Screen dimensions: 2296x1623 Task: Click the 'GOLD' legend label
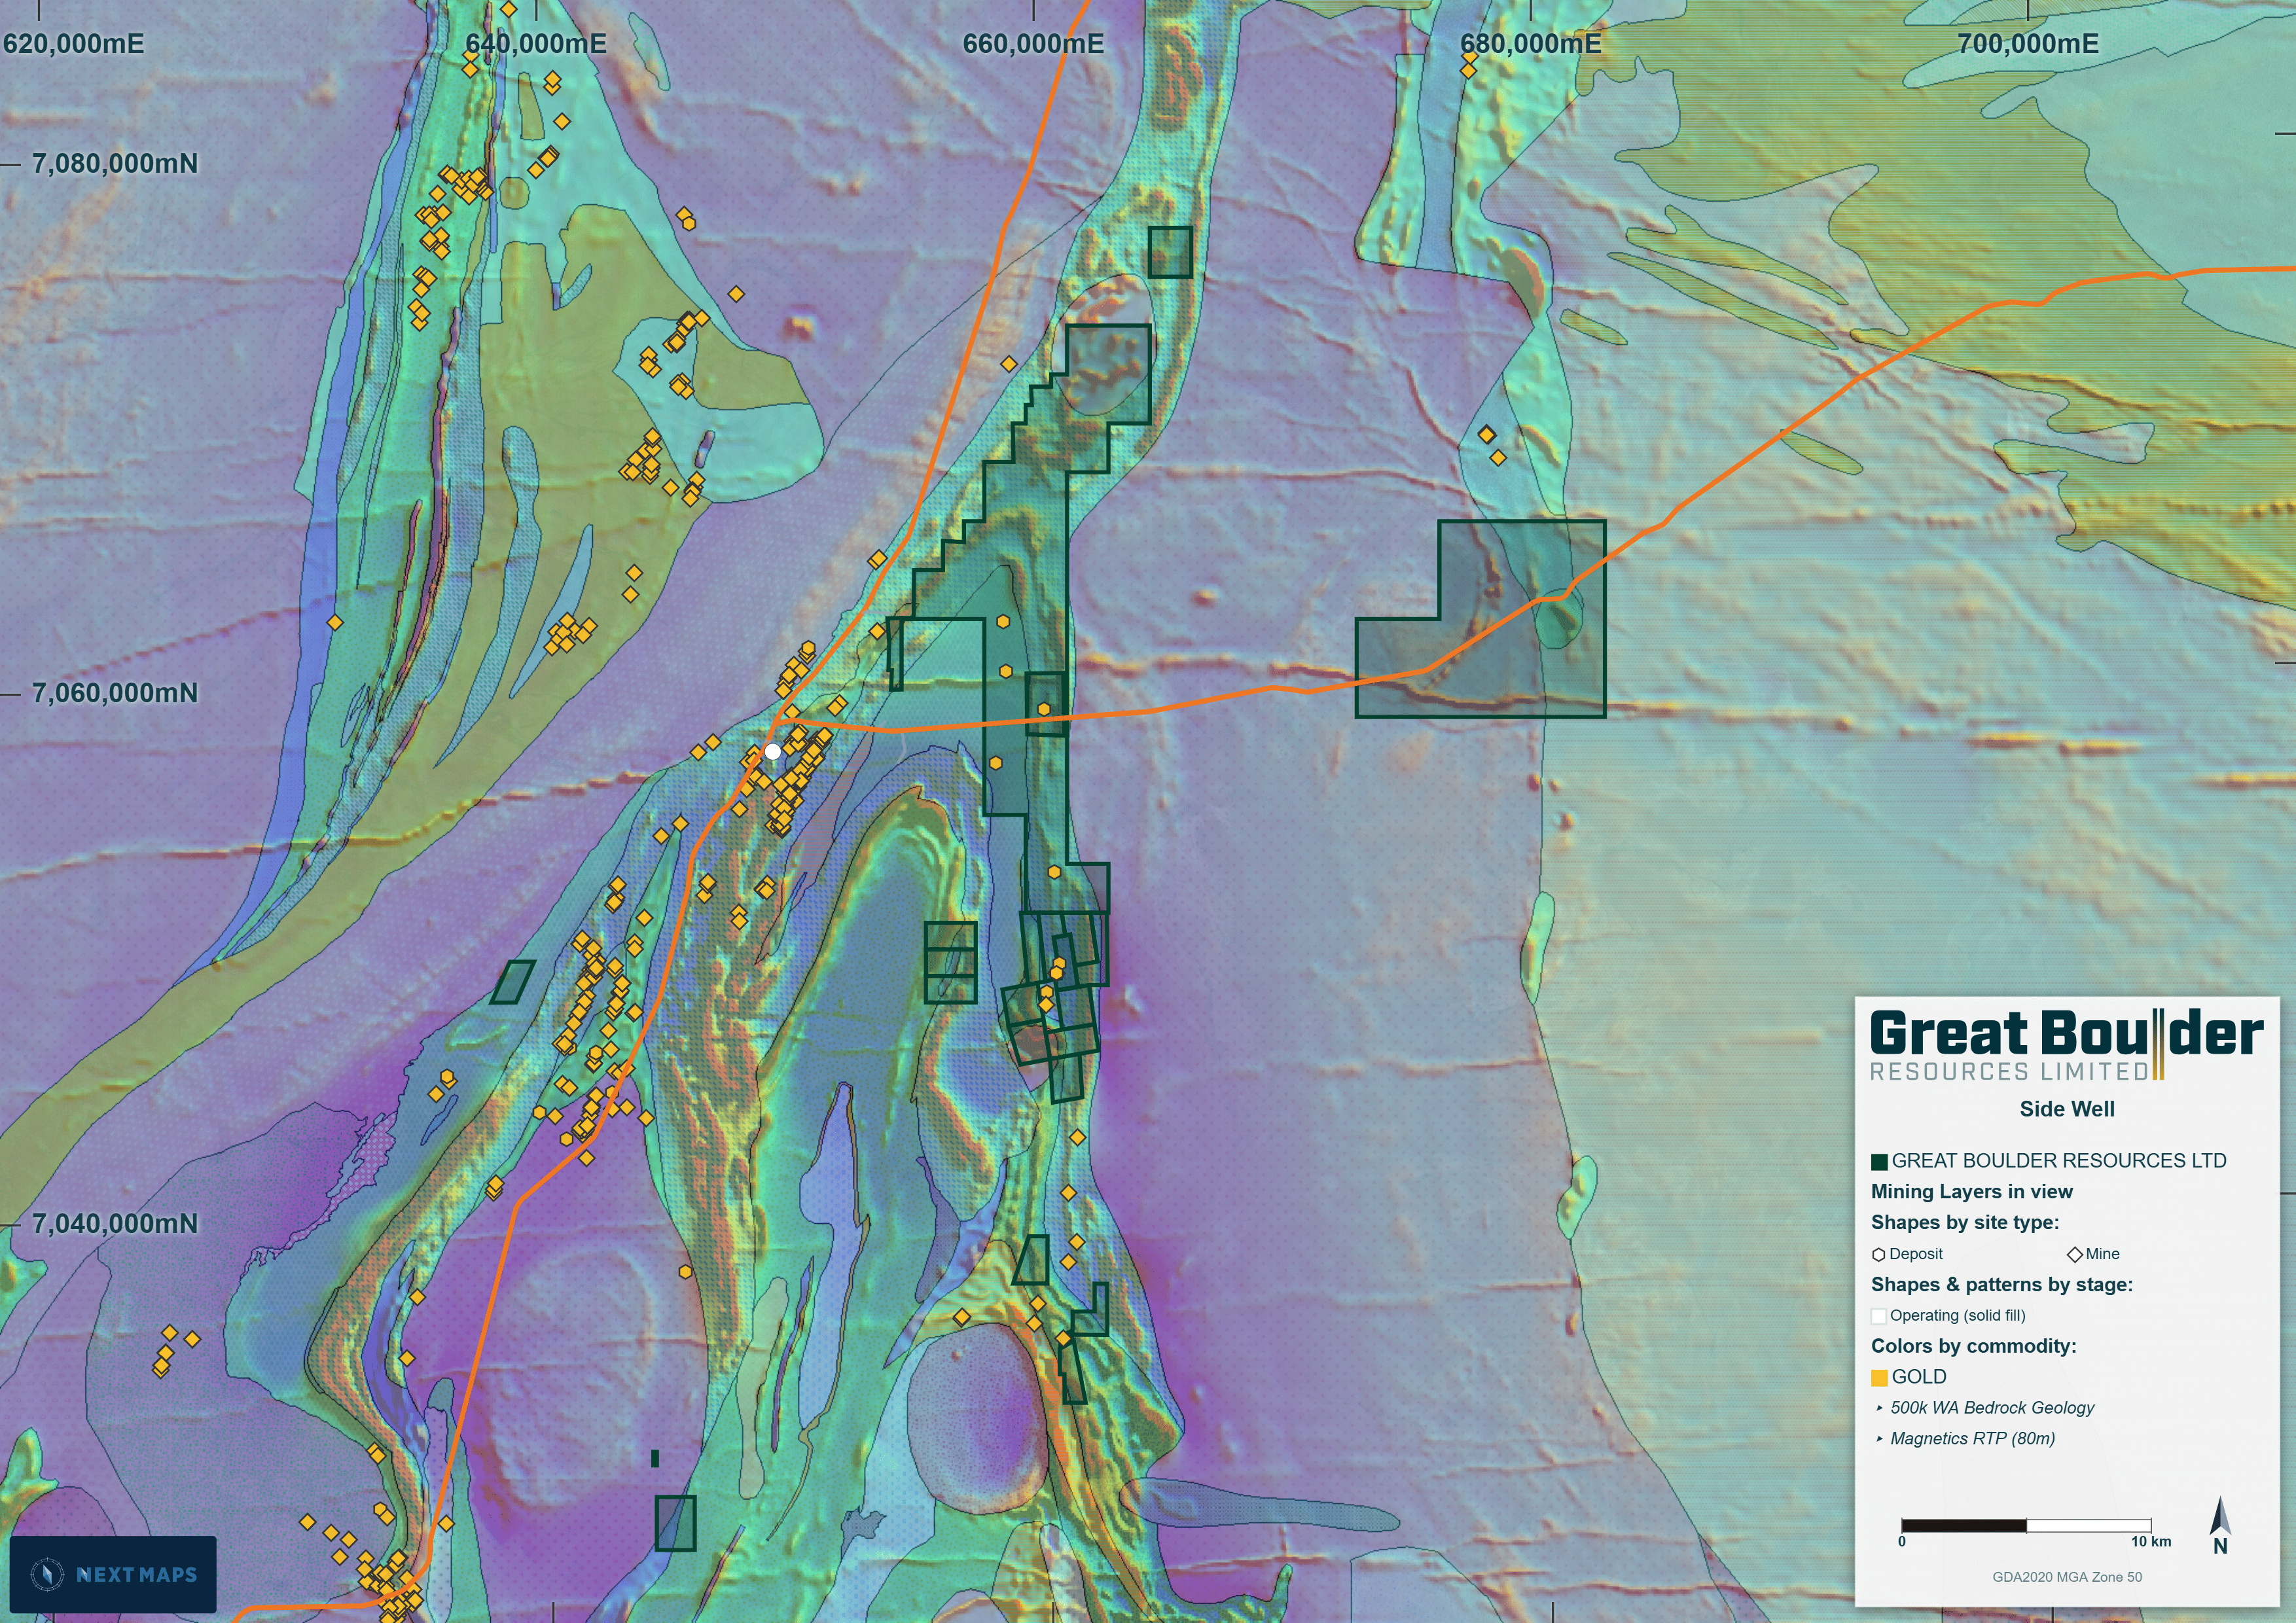coord(1919,1377)
